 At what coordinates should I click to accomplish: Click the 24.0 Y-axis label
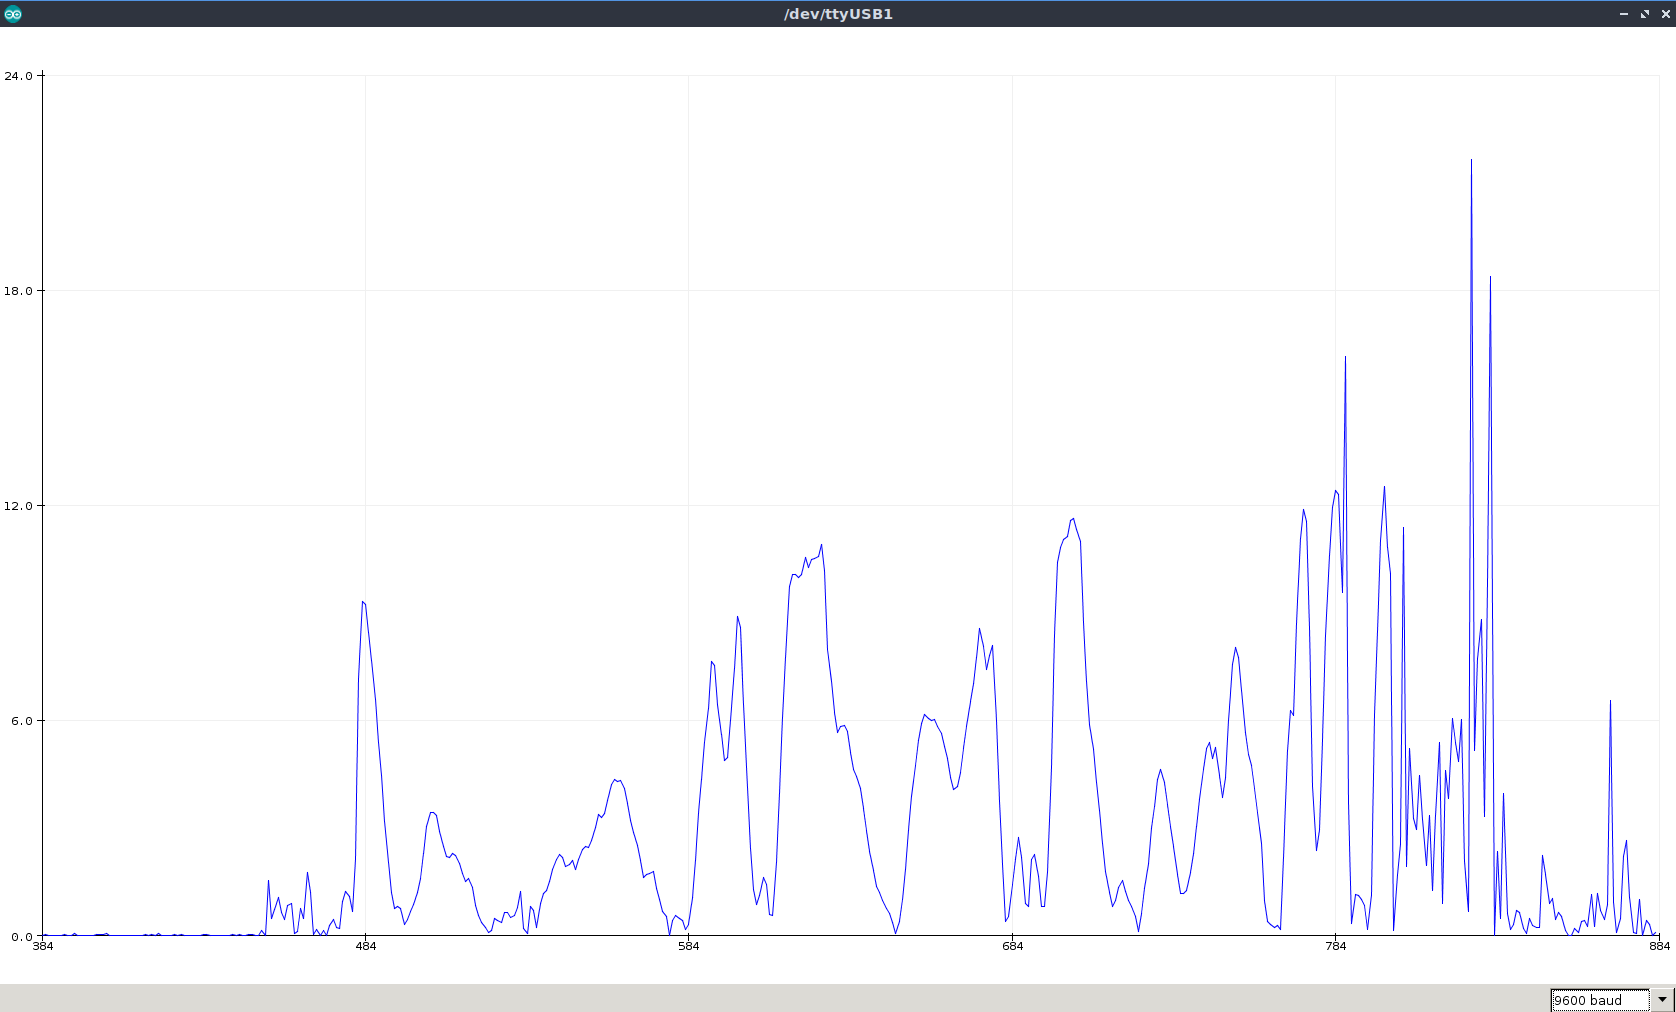[x=18, y=76]
